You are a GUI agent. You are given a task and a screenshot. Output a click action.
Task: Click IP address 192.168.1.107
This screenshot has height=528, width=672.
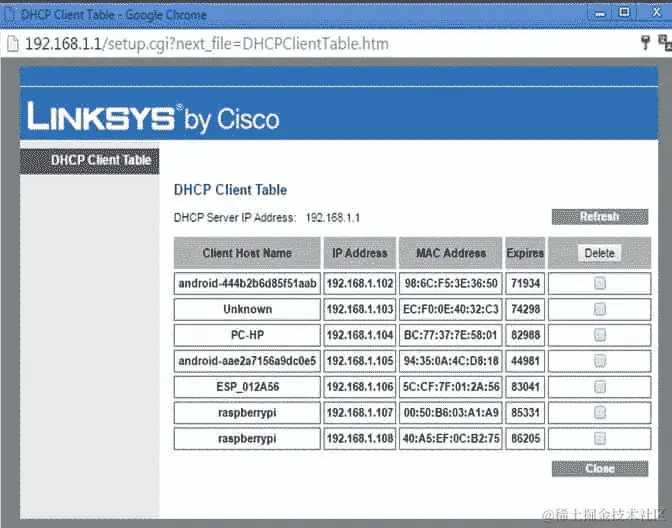point(360,413)
